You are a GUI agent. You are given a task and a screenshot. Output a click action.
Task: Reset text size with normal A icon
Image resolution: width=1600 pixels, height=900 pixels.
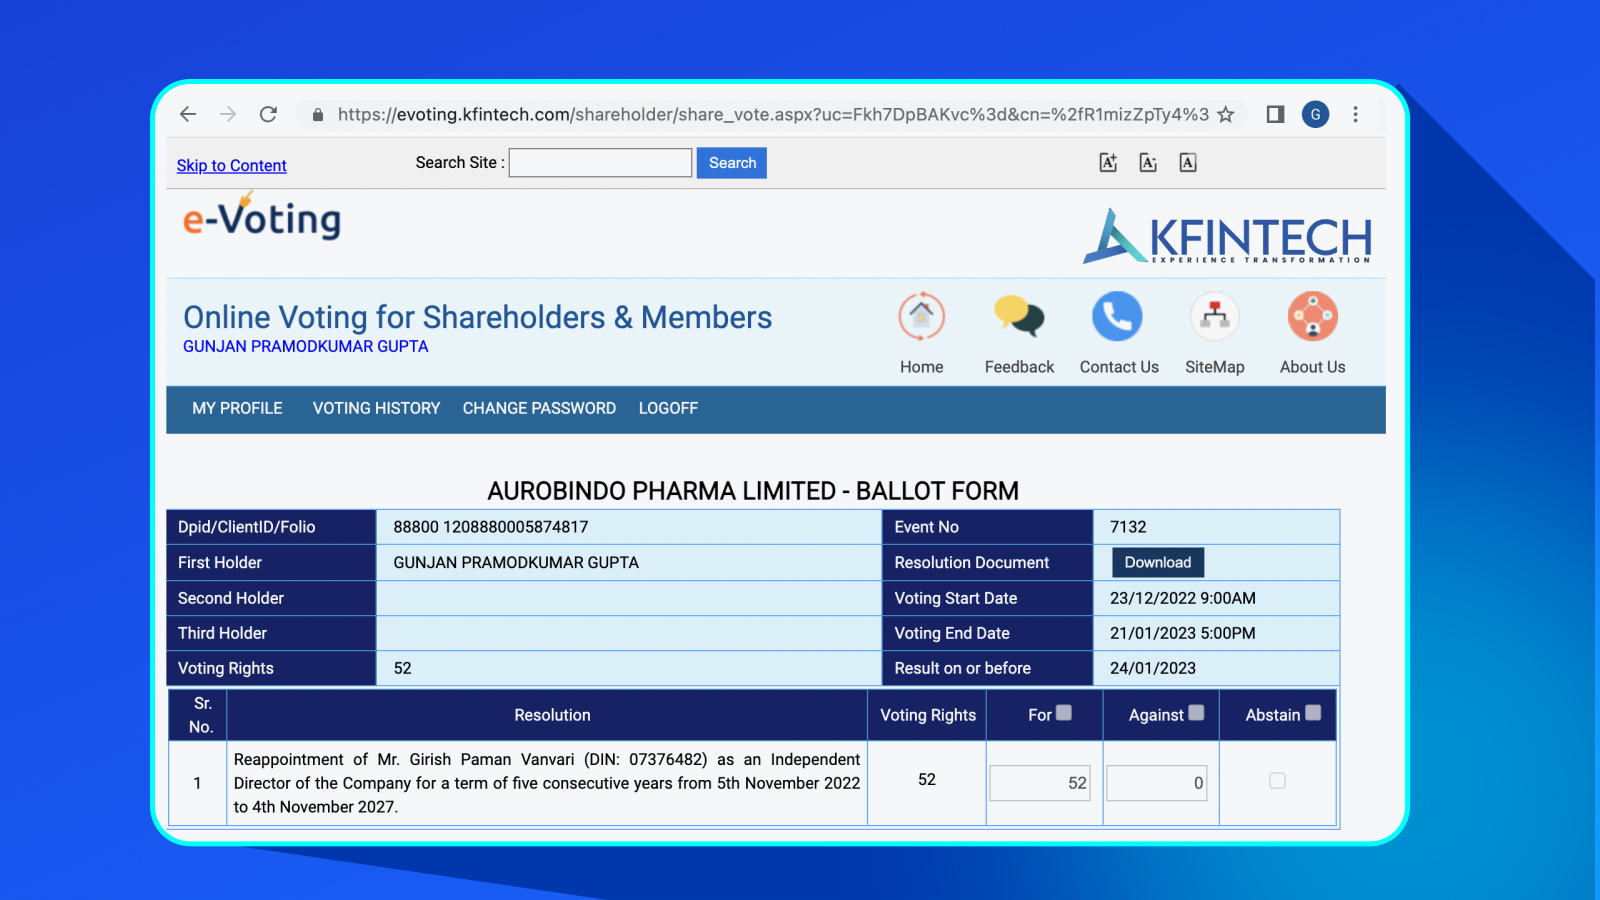[1188, 163]
